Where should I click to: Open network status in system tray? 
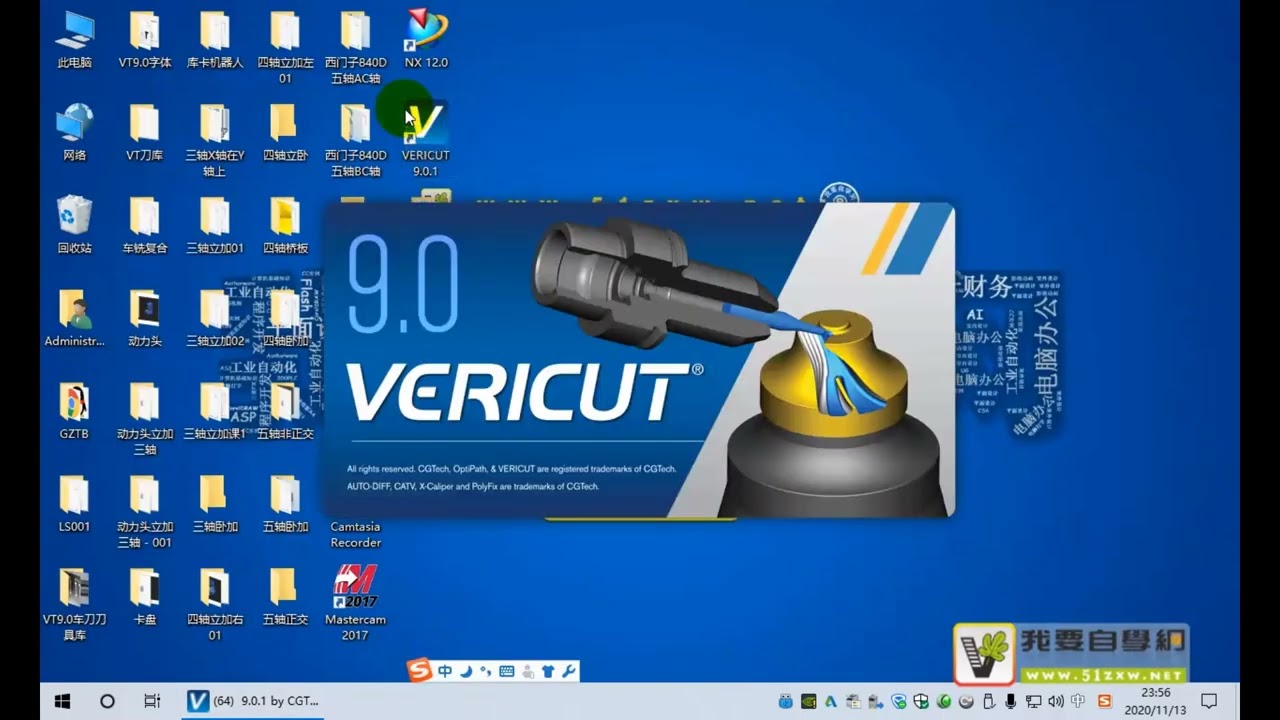click(x=1033, y=701)
